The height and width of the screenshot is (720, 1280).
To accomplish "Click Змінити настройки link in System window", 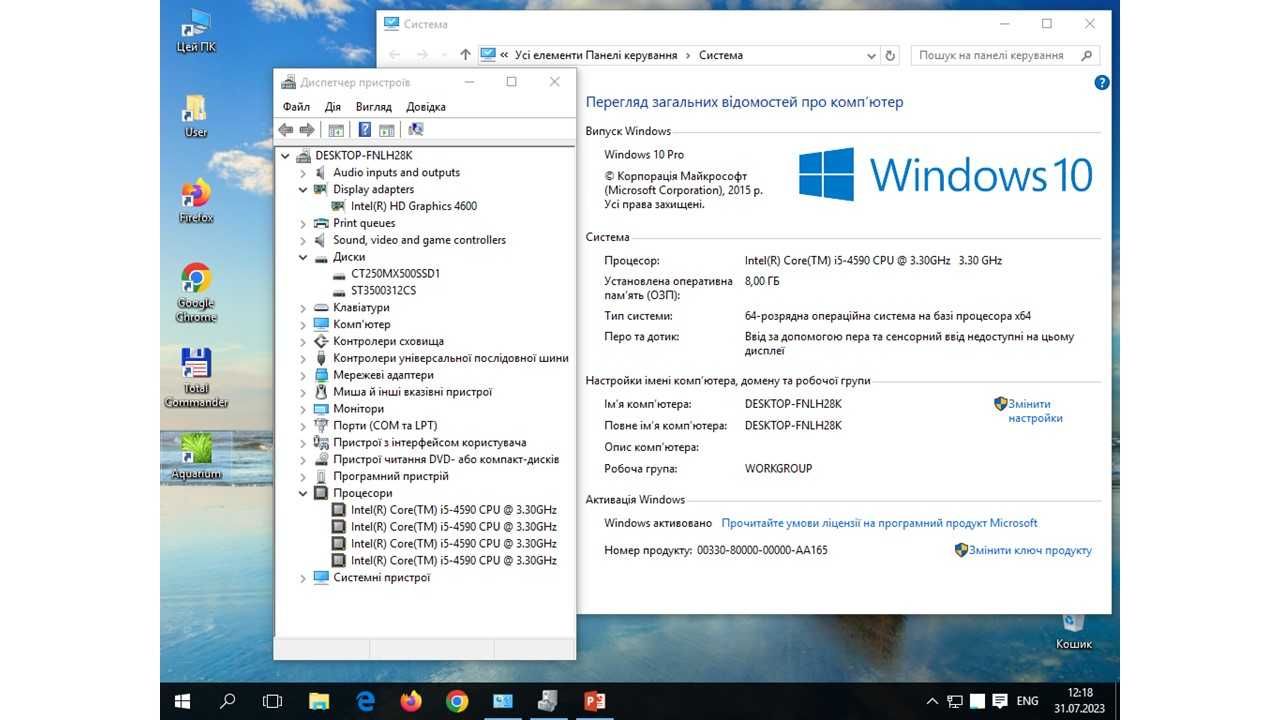I will click(1035, 411).
